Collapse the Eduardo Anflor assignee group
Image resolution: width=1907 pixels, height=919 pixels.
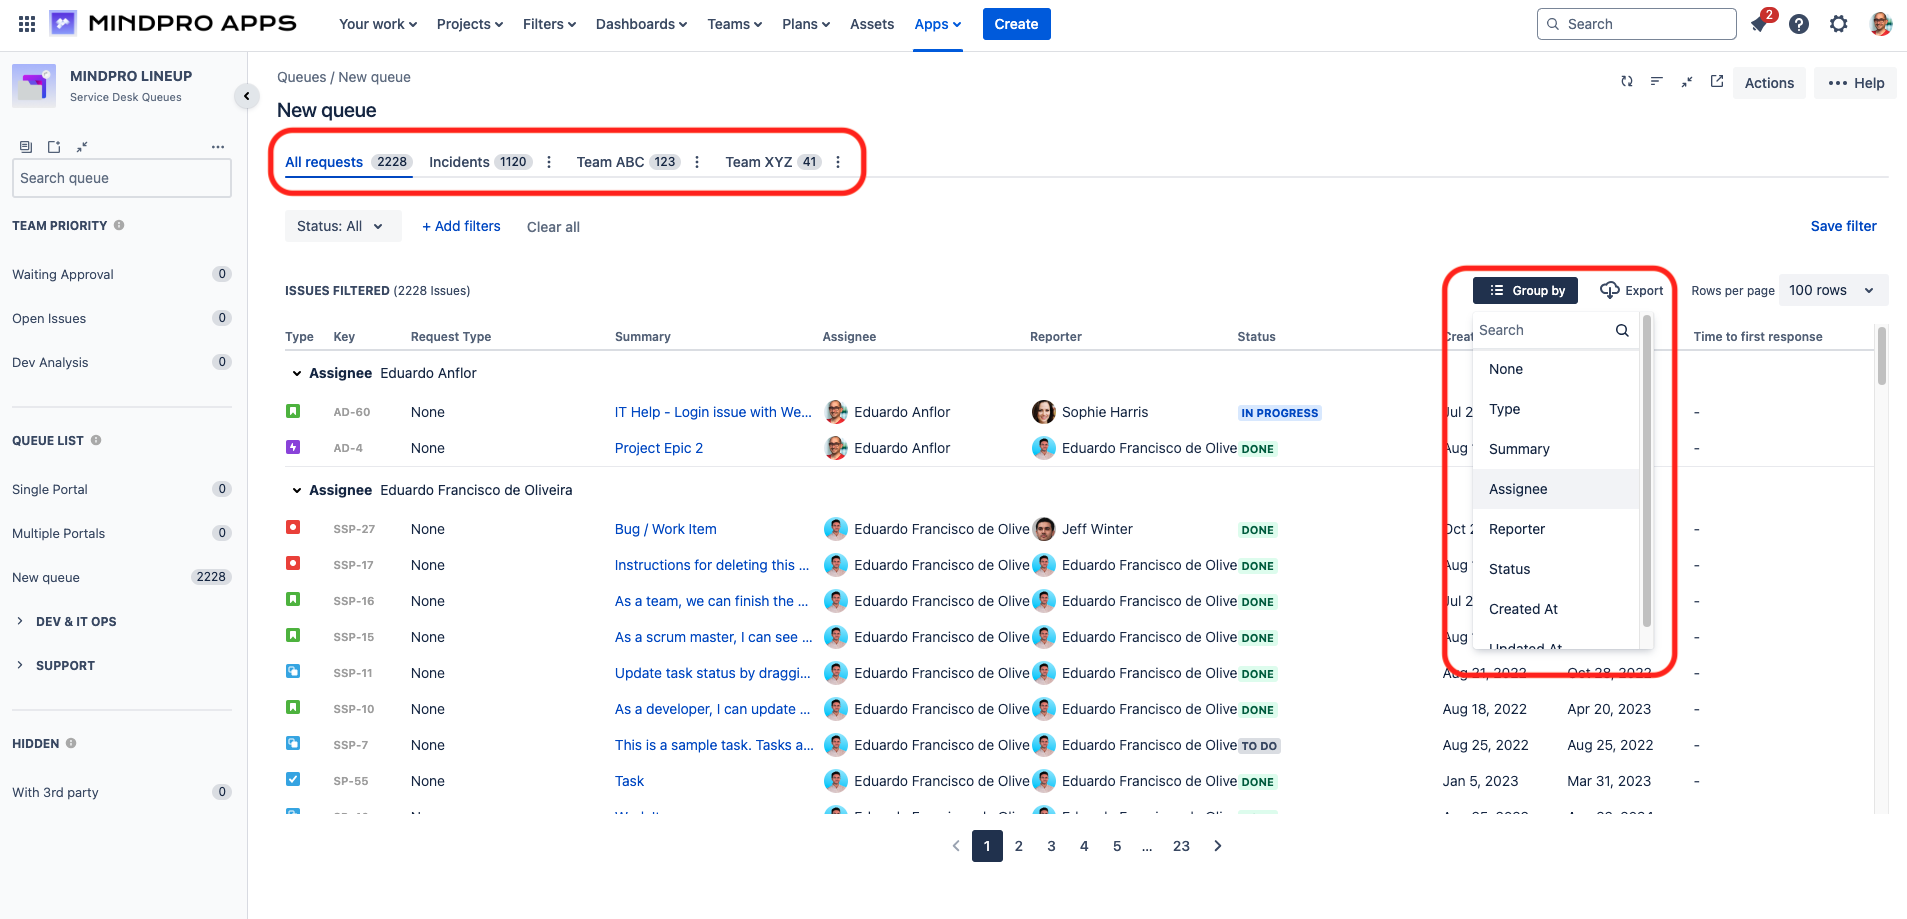pyautogui.click(x=295, y=372)
